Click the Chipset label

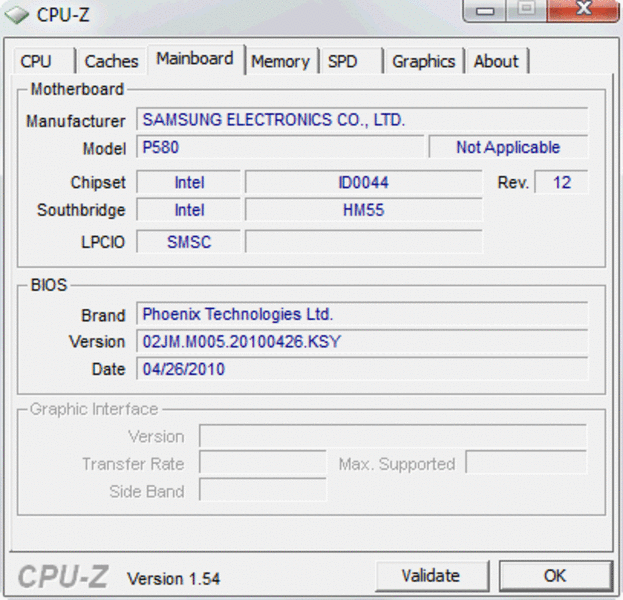[x=98, y=183]
